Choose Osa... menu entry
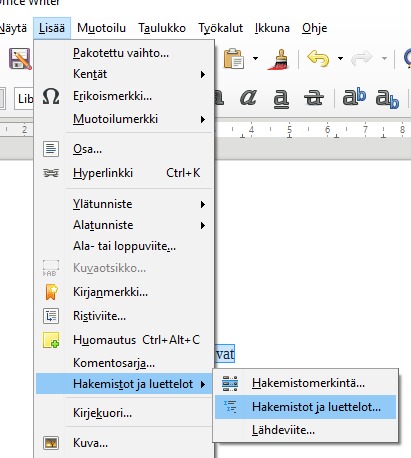 124,149
